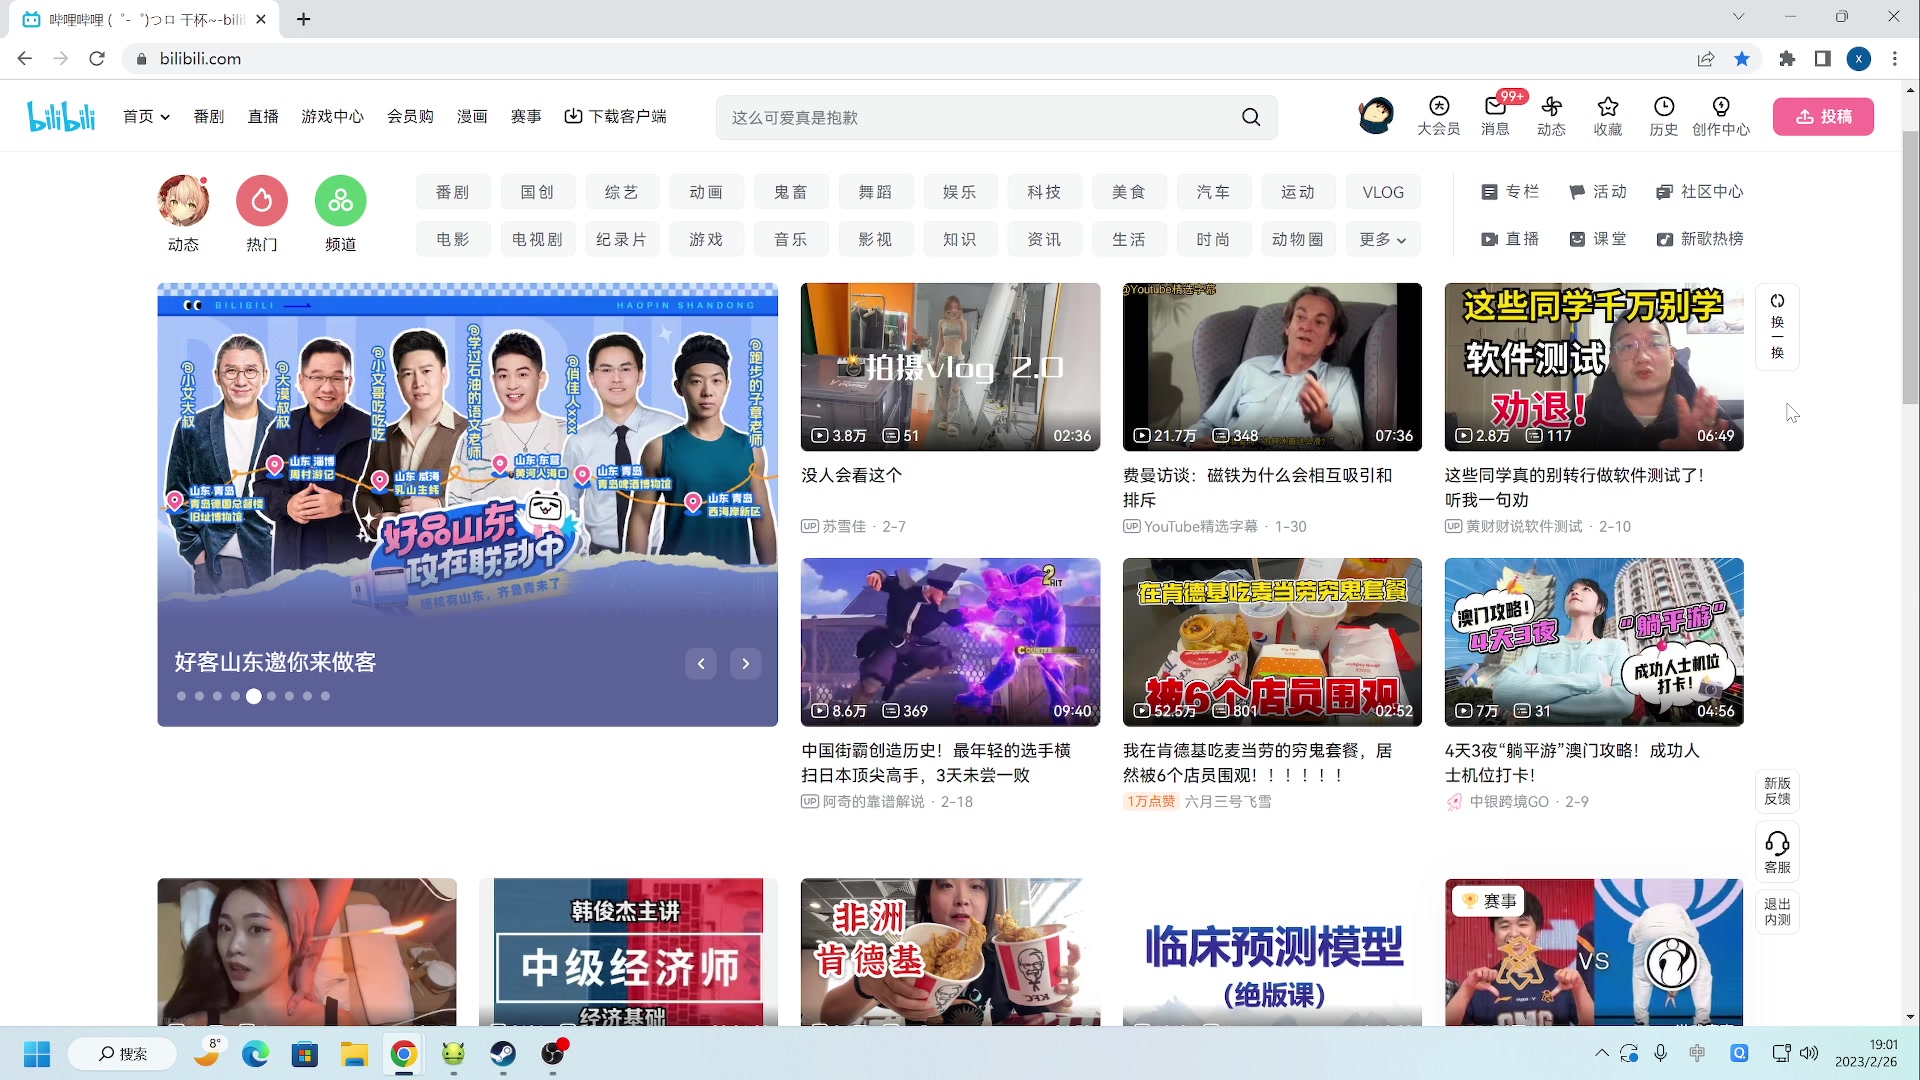Click the 热门 flame circle icon
The width and height of the screenshot is (1920, 1080).
pos(262,201)
